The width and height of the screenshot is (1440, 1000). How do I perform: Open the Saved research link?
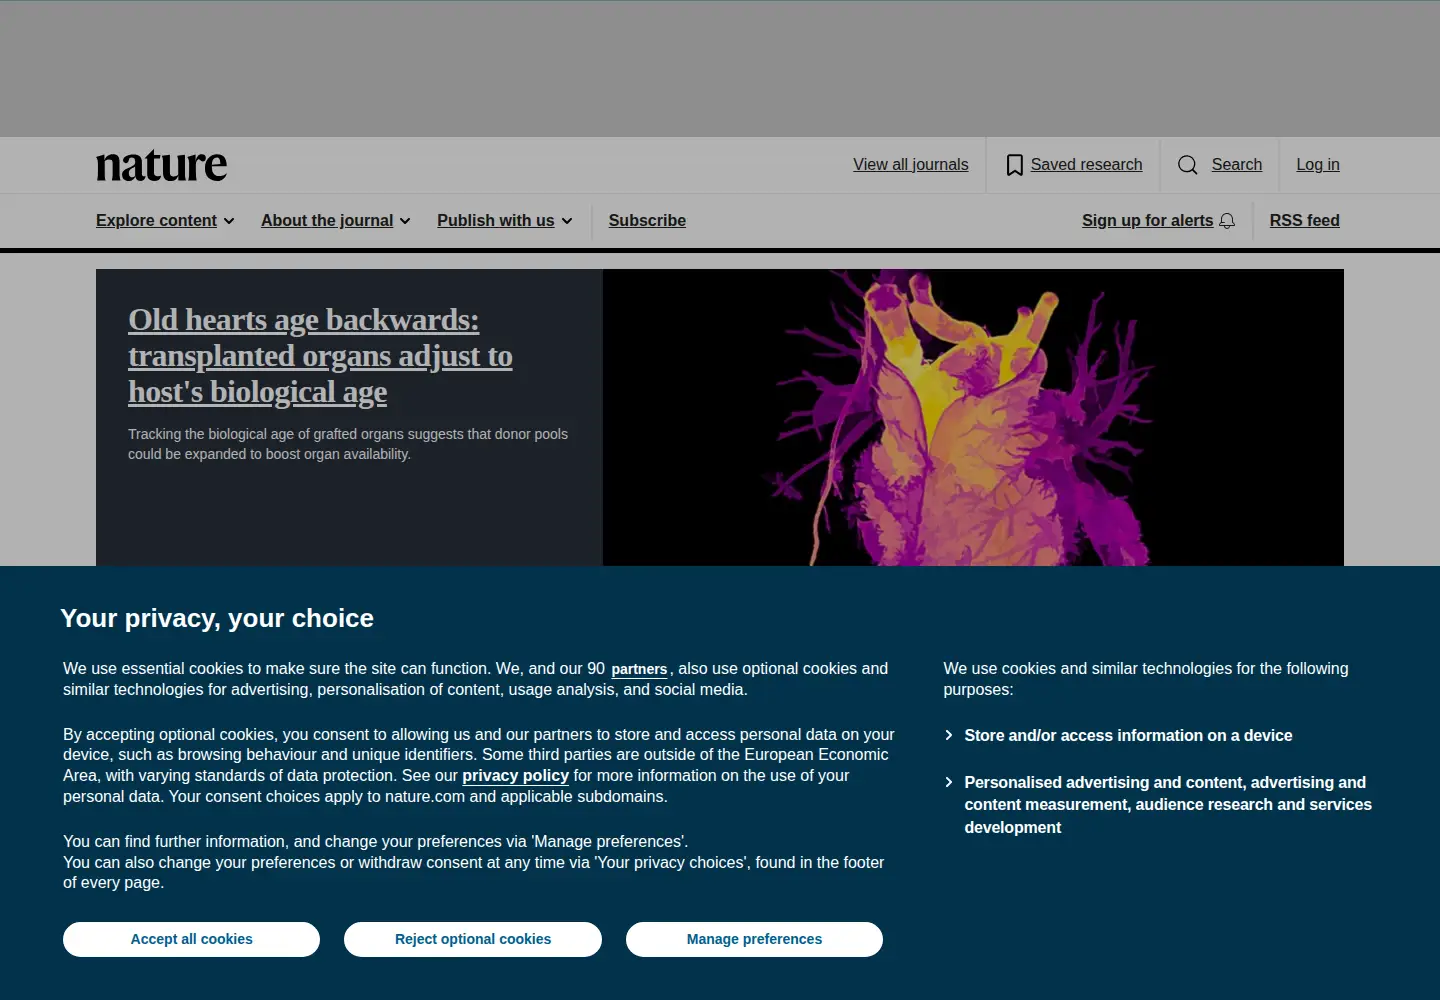pos(1086,165)
